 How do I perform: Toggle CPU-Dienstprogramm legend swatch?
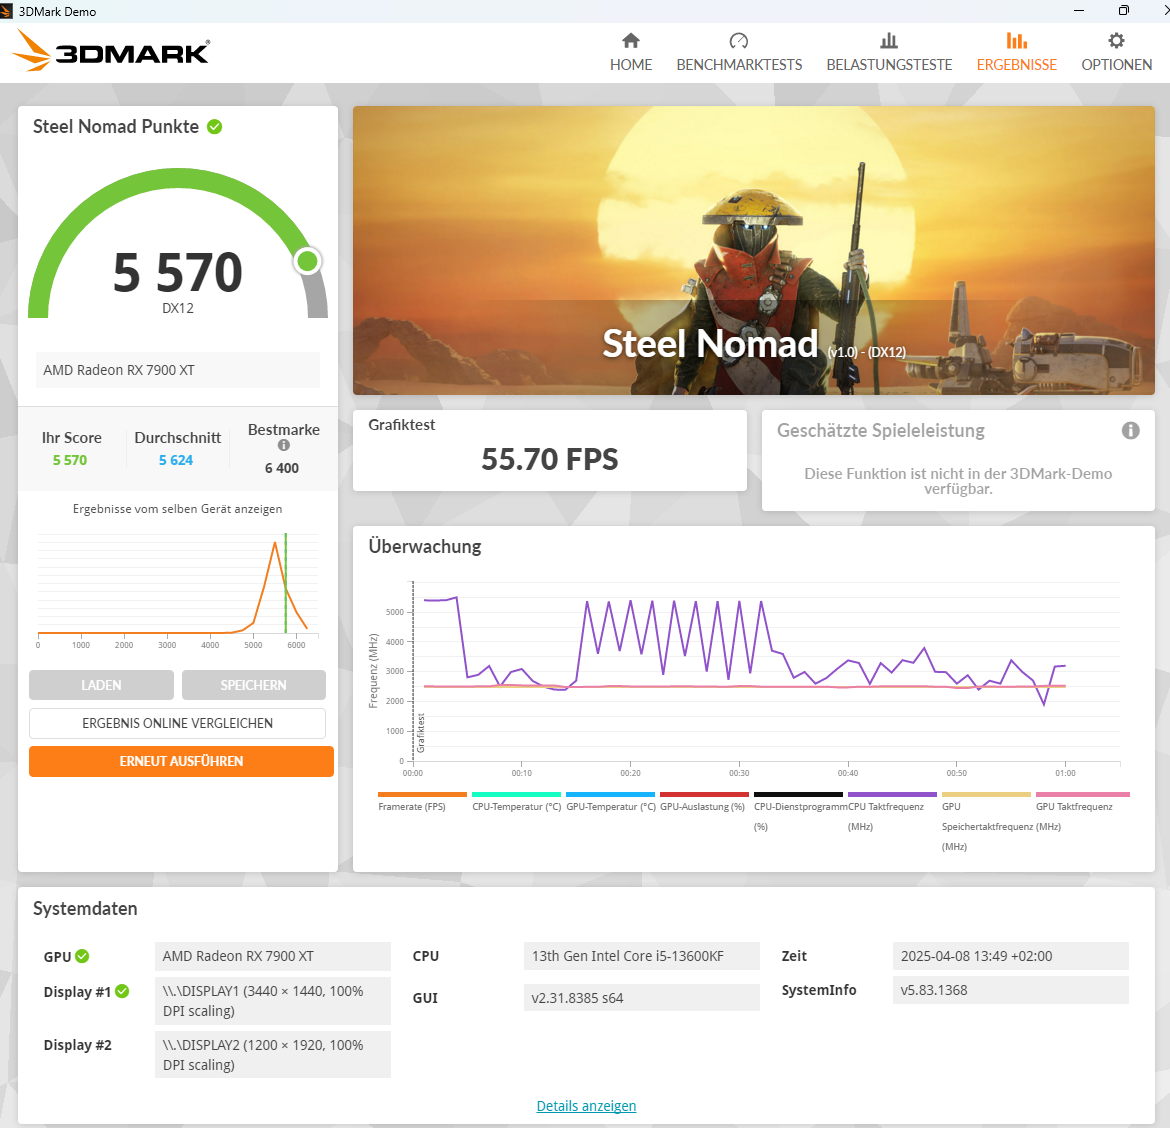pos(798,795)
